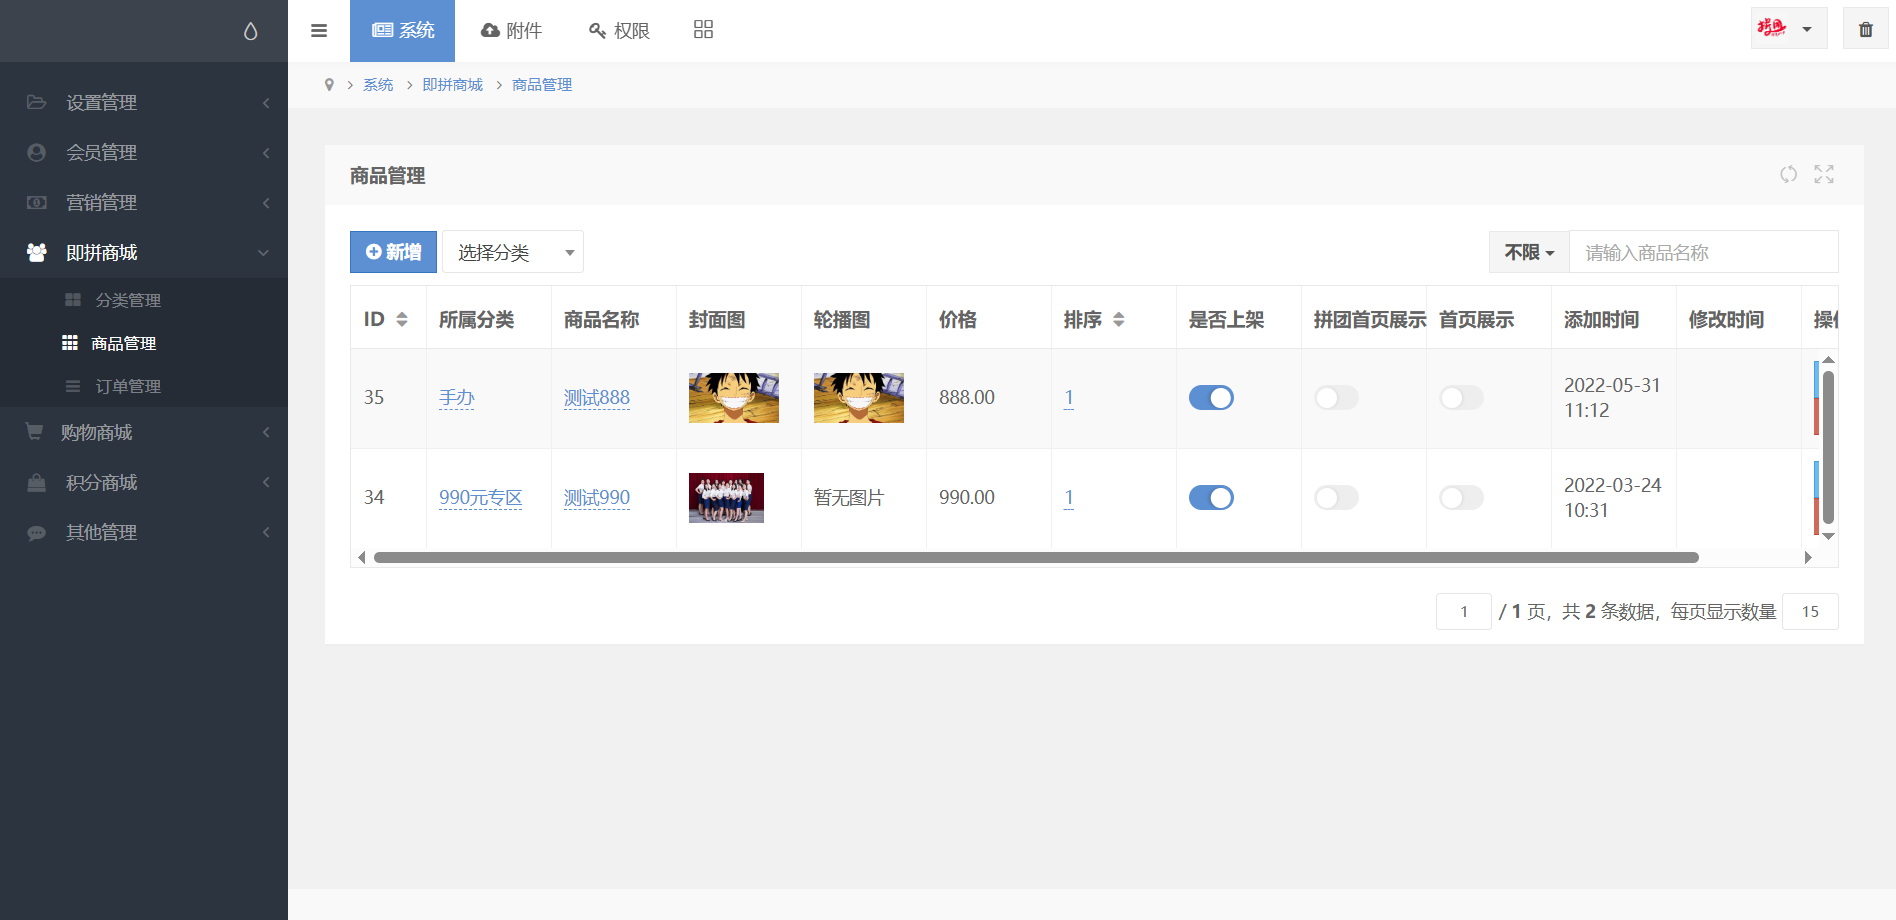Viewport: 1896px width, 920px height.
Task: Open 订单管理 in sidebar submenu
Action: pos(128,386)
